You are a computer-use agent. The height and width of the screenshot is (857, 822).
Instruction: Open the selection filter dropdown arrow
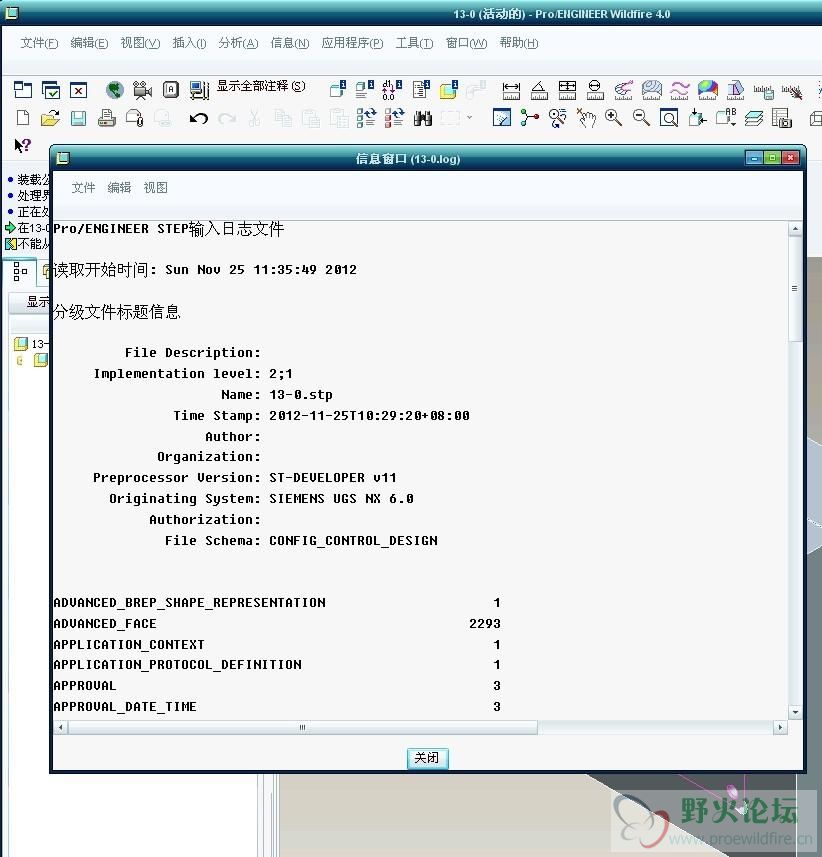click(469, 117)
